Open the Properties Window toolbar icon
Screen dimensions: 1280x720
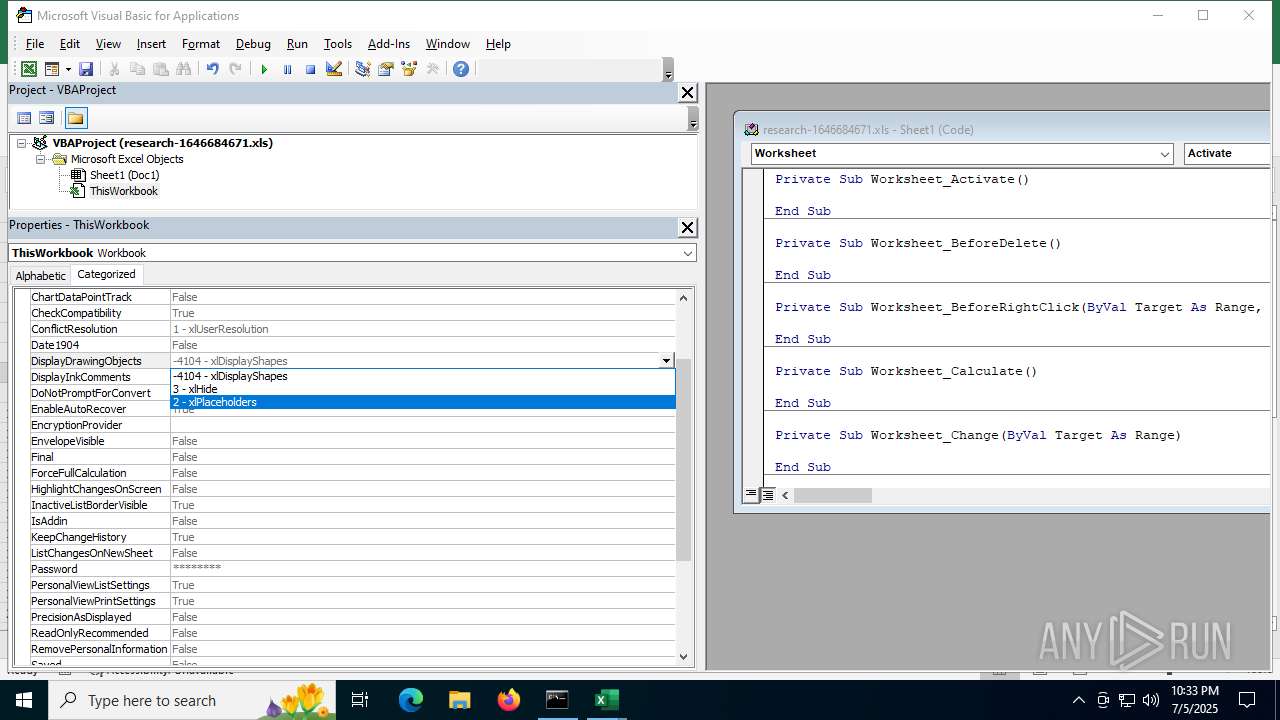[385, 69]
